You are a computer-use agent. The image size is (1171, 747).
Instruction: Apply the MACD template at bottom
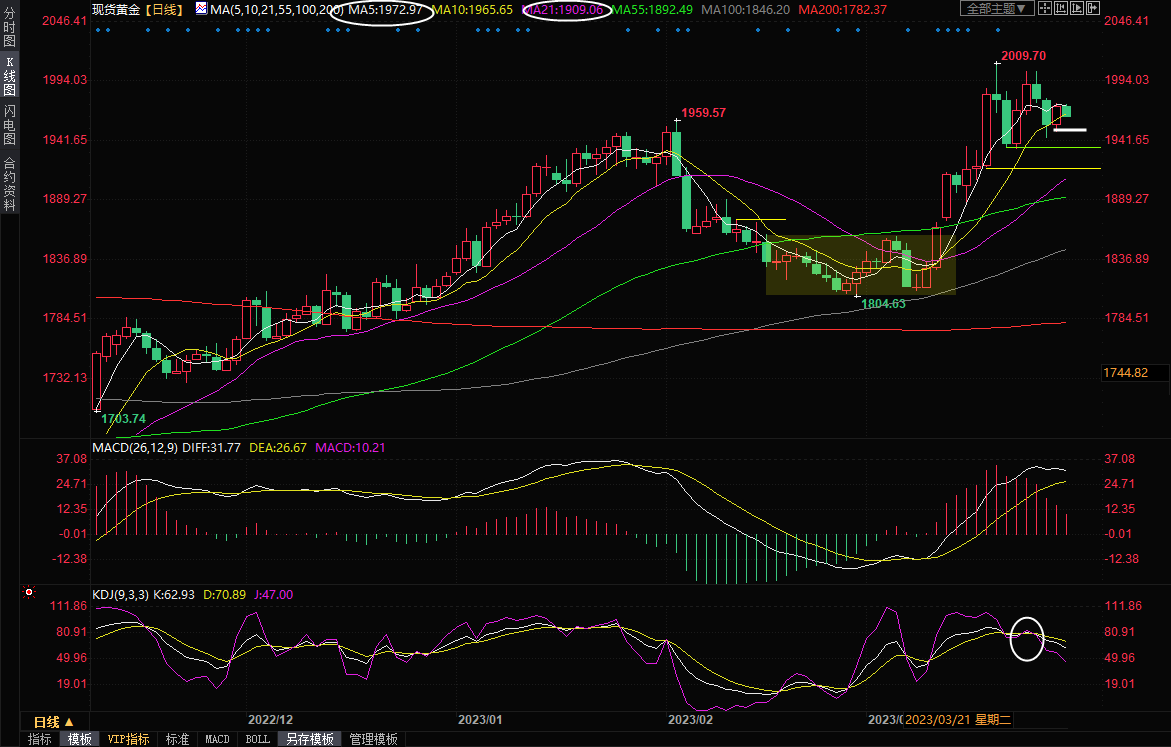point(217,739)
